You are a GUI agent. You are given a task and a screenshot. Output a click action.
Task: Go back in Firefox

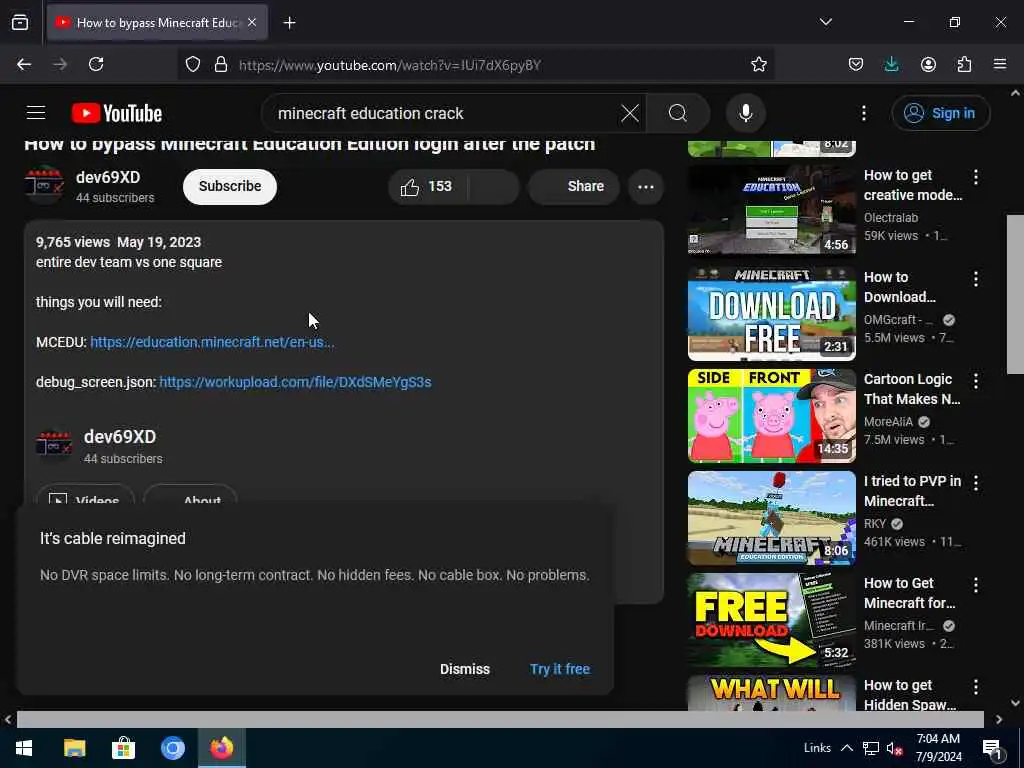coord(24,64)
